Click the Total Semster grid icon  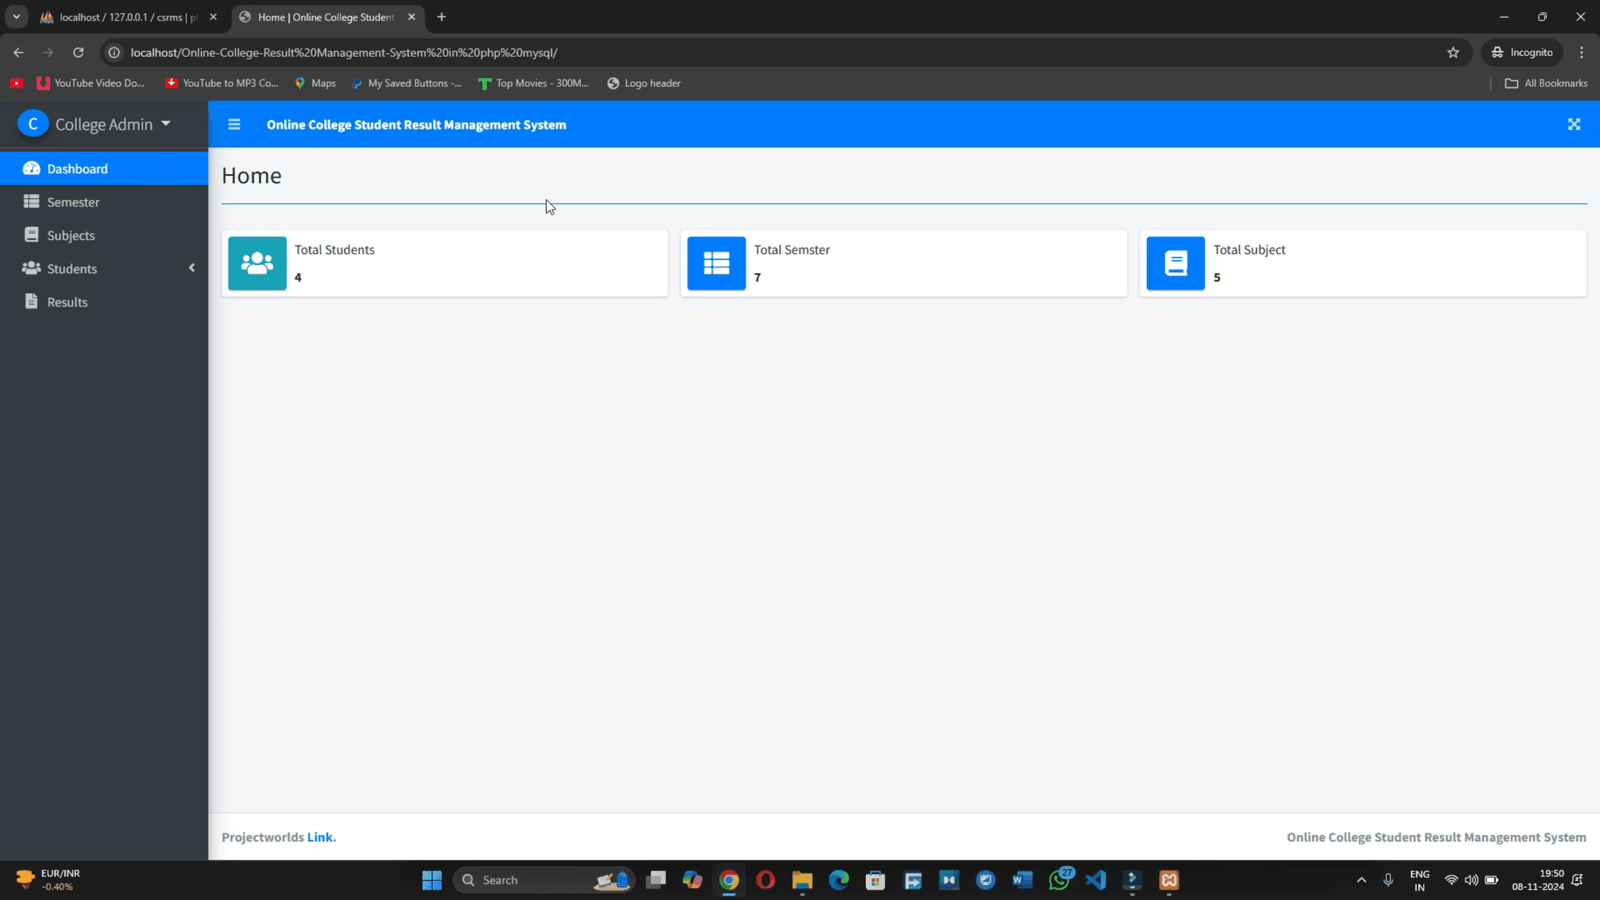click(716, 263)
